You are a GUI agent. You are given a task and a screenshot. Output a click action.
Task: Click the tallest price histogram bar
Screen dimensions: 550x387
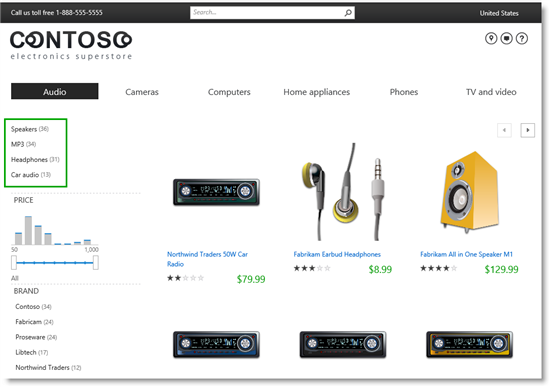tap(28, 231)
